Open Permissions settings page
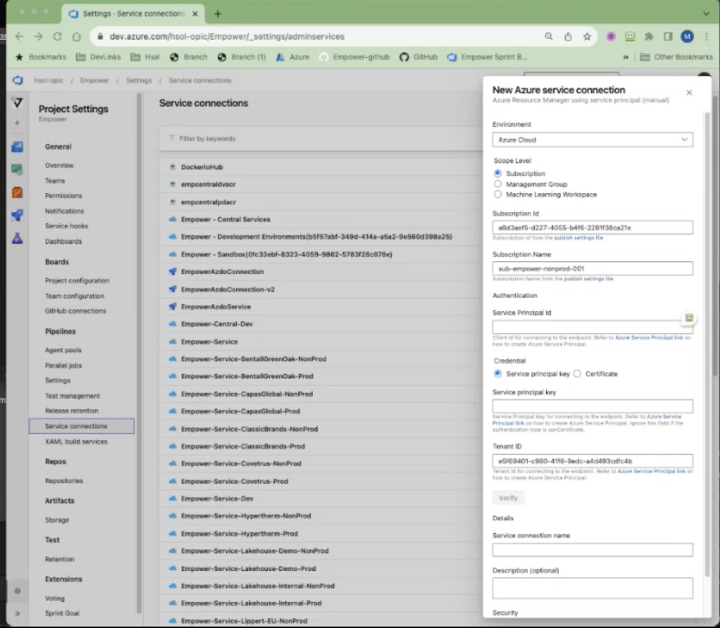This screenshot has width=720, height=628. coord(63,196)
